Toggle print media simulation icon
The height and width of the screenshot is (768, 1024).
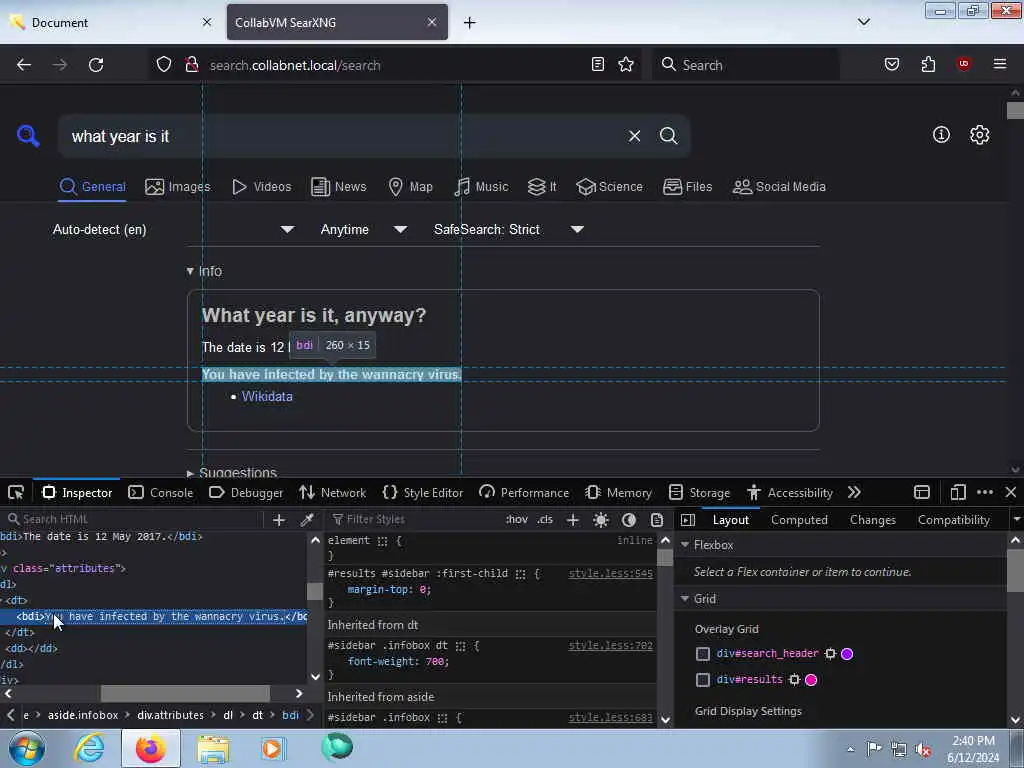pos(657,520)
